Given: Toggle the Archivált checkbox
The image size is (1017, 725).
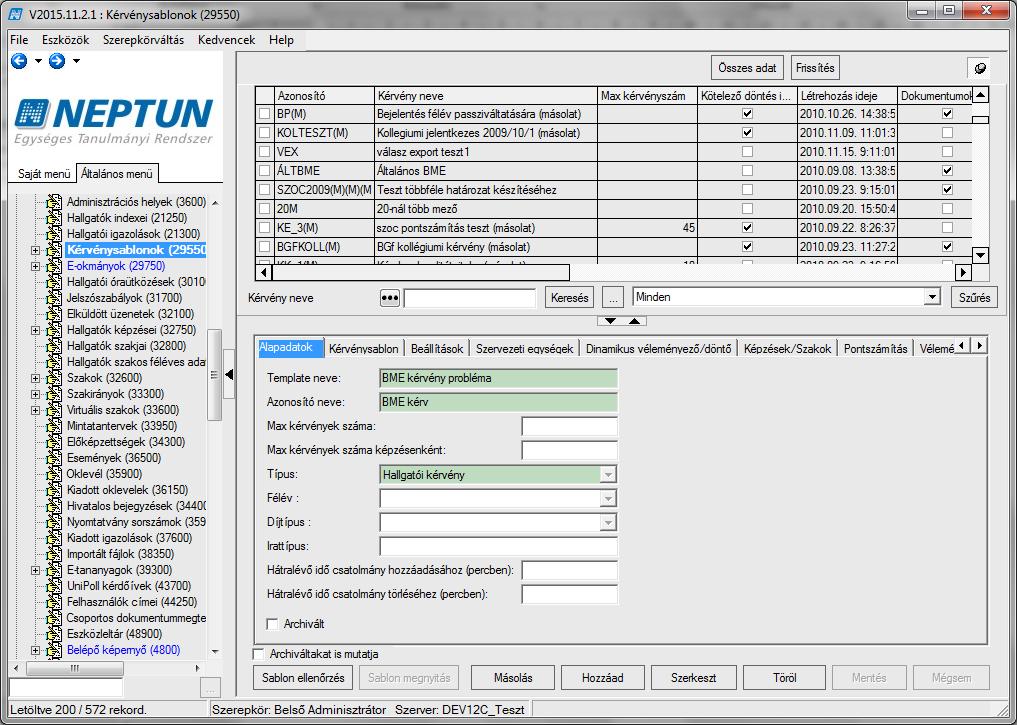Looking at the screenshot, I should point(272,624).
